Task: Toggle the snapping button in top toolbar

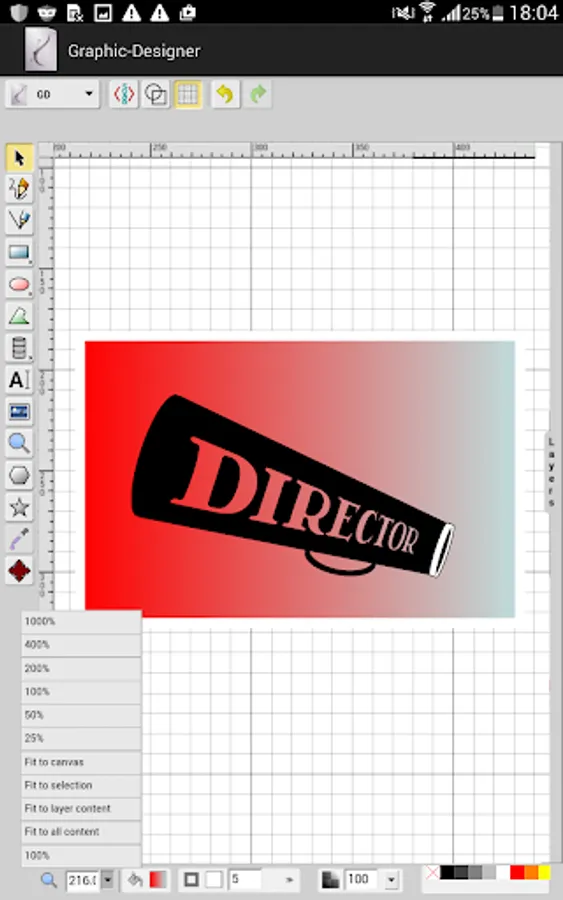Action: click(124, 94)
